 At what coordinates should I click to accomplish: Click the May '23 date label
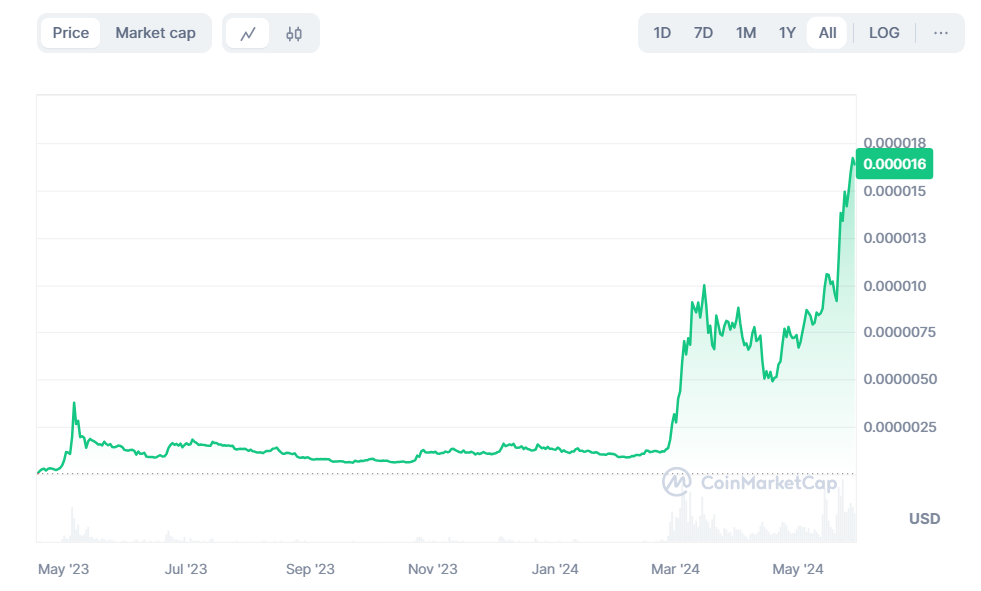pos(64,569)
